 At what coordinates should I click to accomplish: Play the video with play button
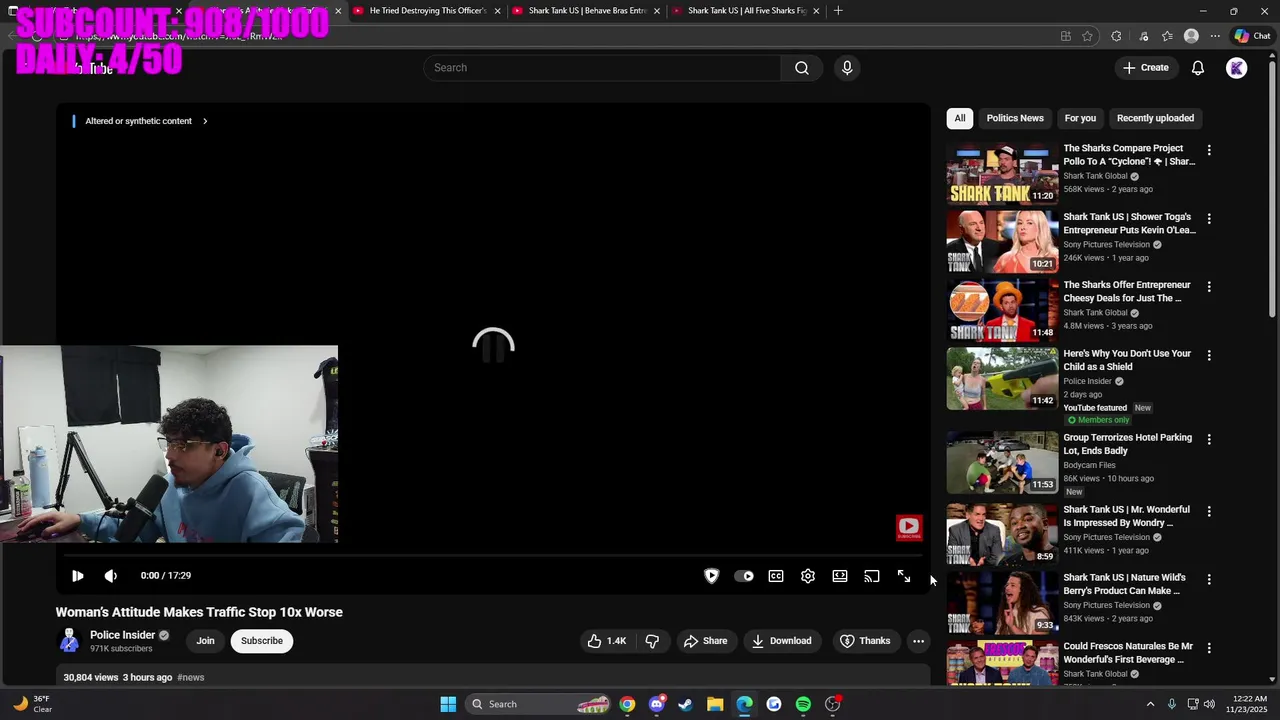pyautogui.click(x=77, y=576)
